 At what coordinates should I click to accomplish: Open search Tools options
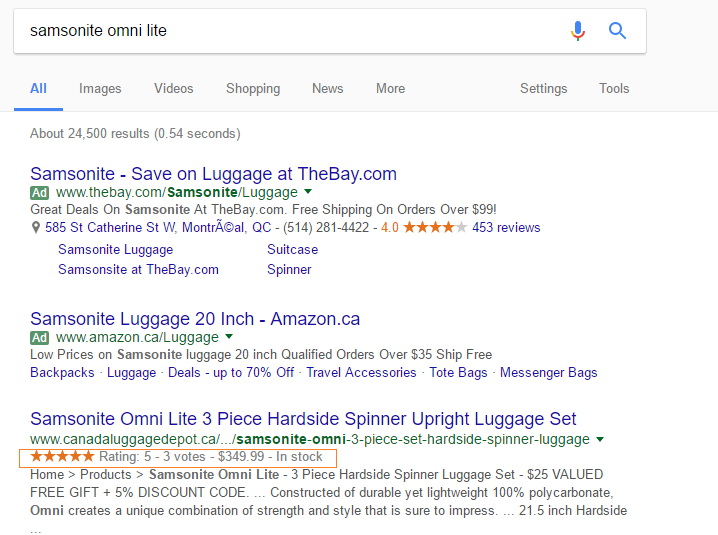tap(614, 89)
